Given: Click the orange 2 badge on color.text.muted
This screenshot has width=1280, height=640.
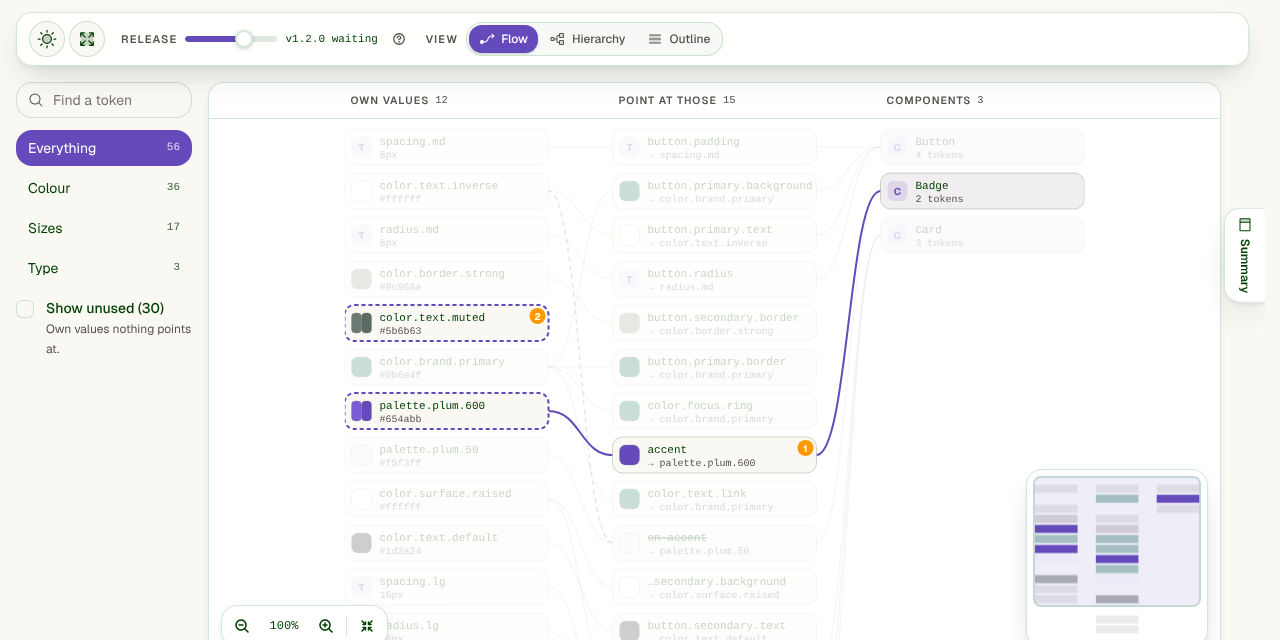Looking at the screenshot, I should (537, 316).
